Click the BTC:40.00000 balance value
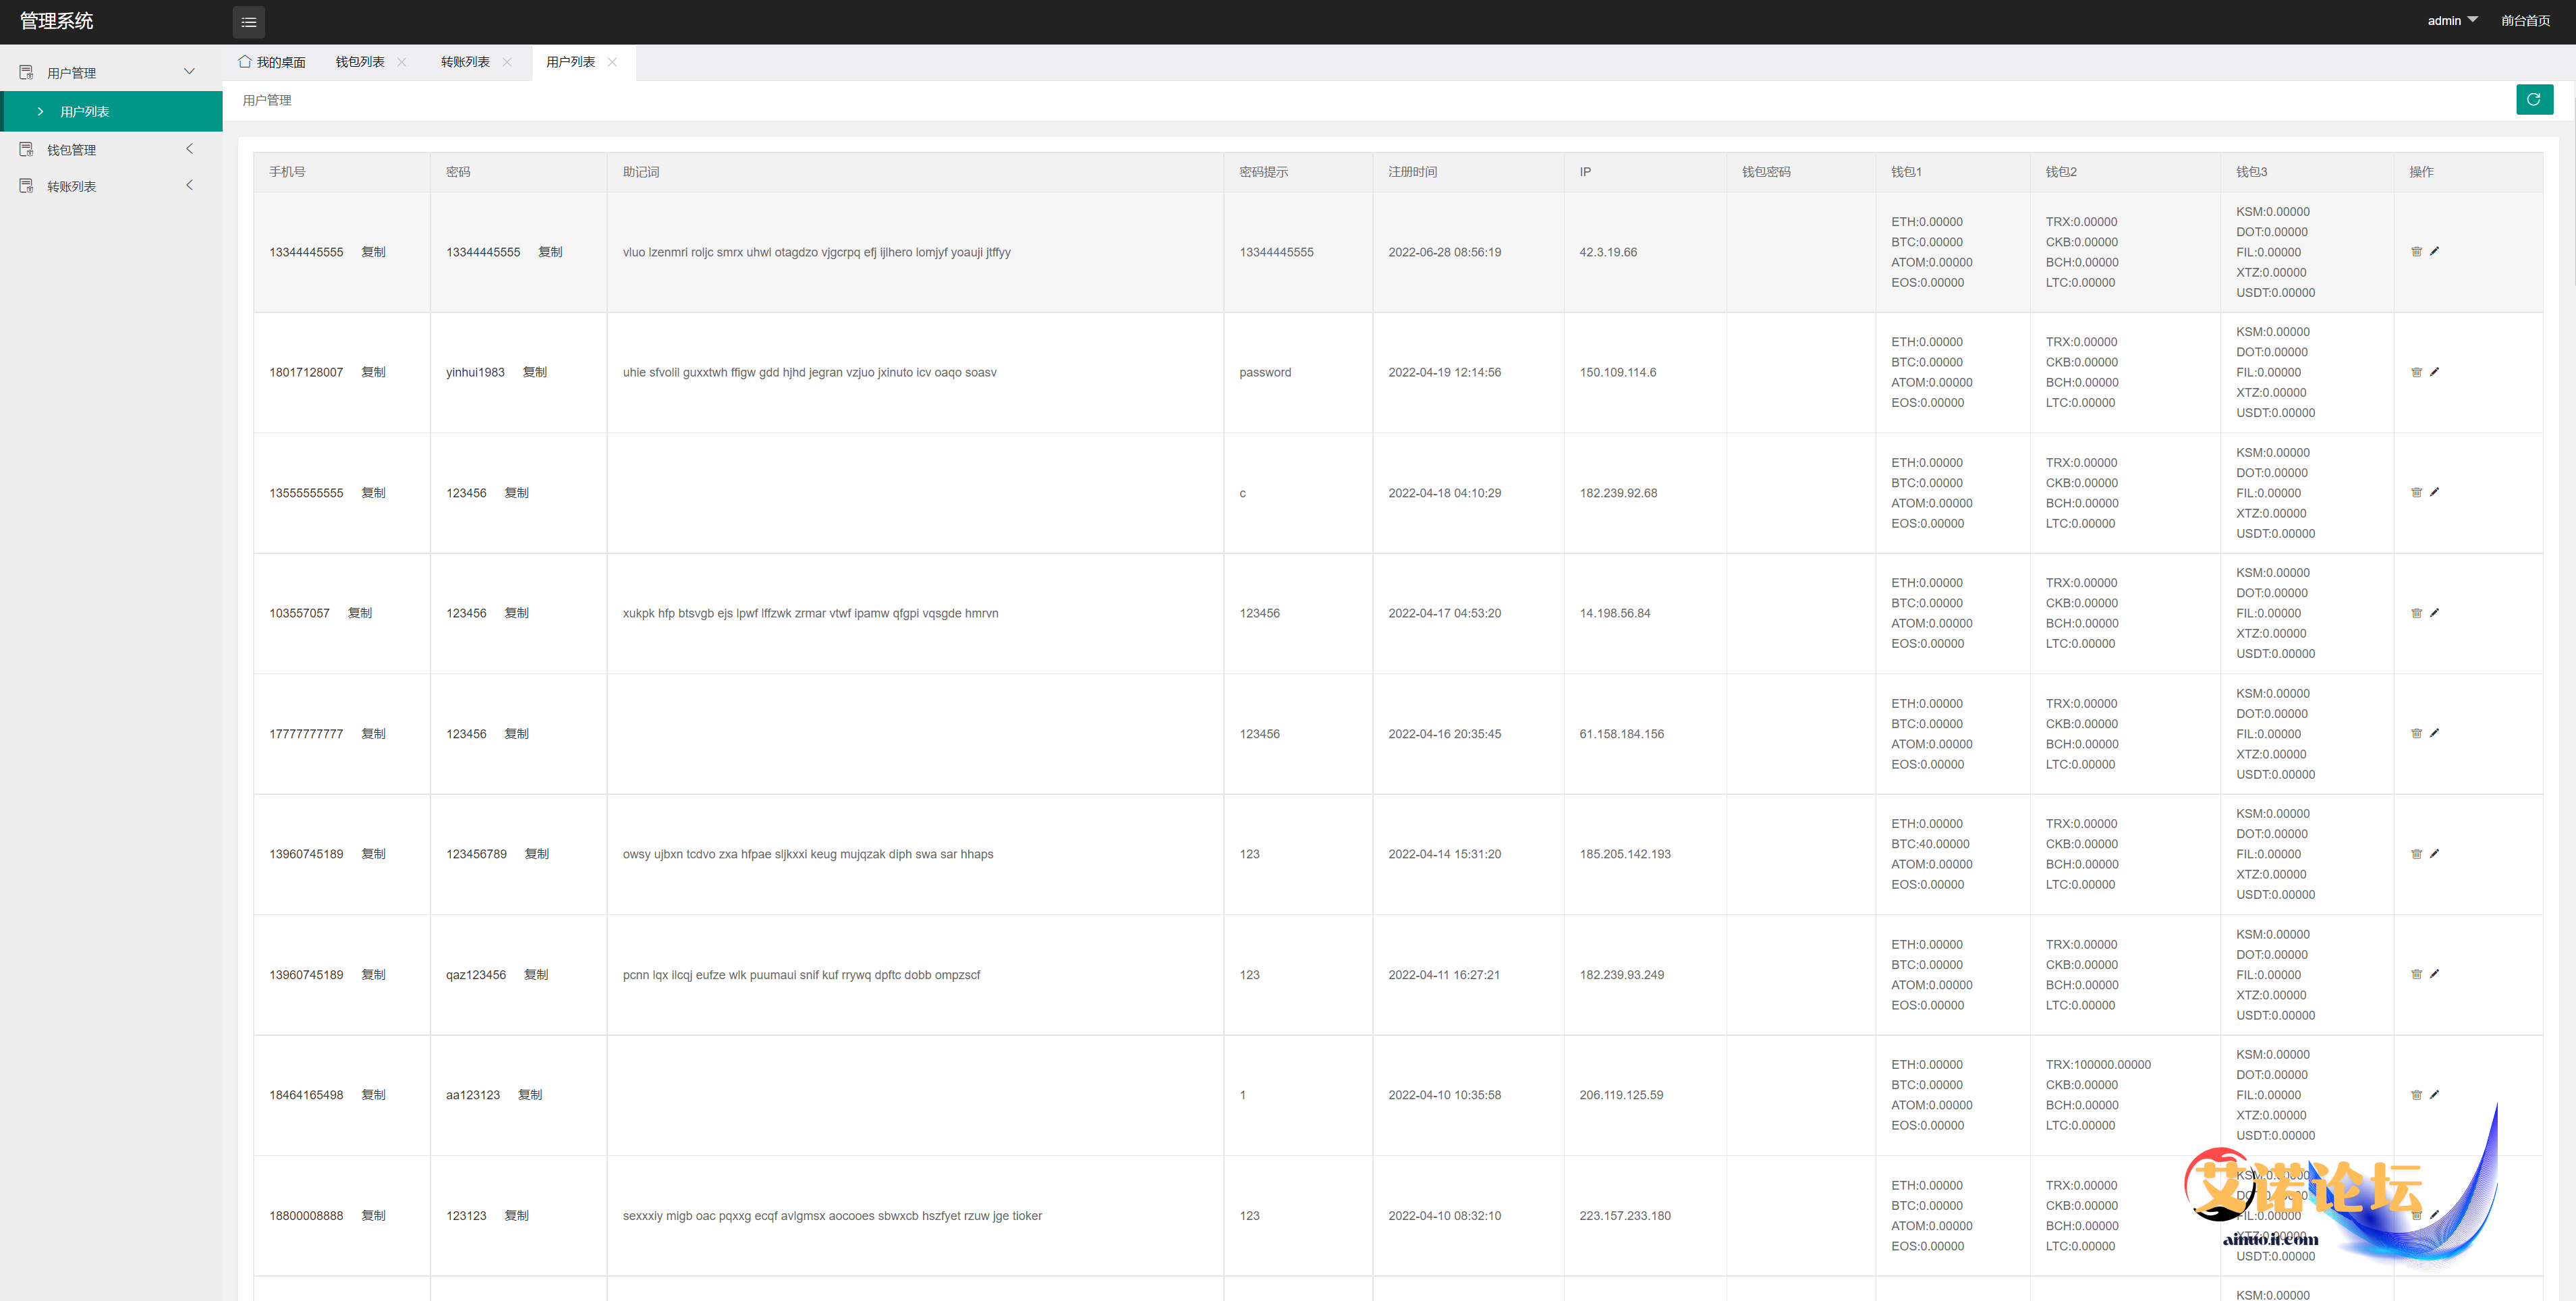 point(1930,844)
